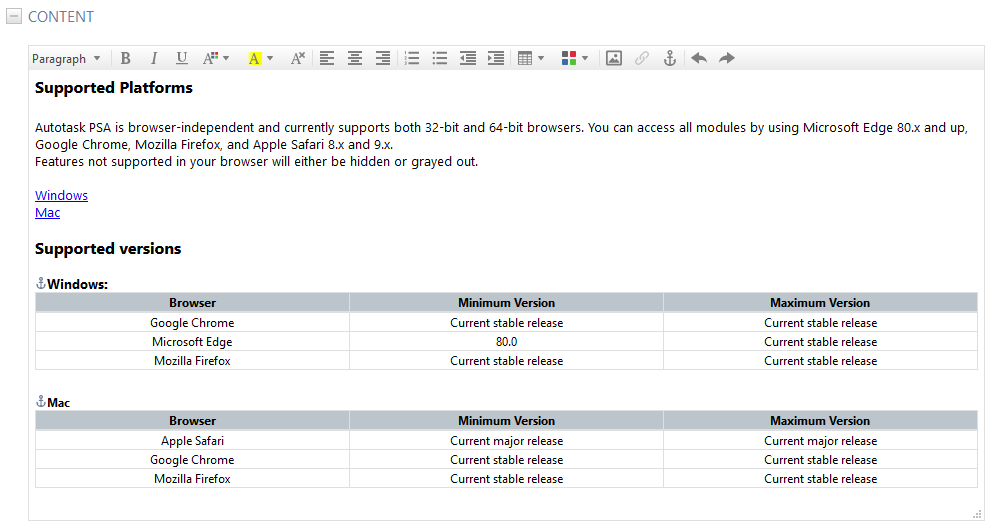This screenshot has height=528, width=995.
Task: Clear text formatting
Action: 298,58
